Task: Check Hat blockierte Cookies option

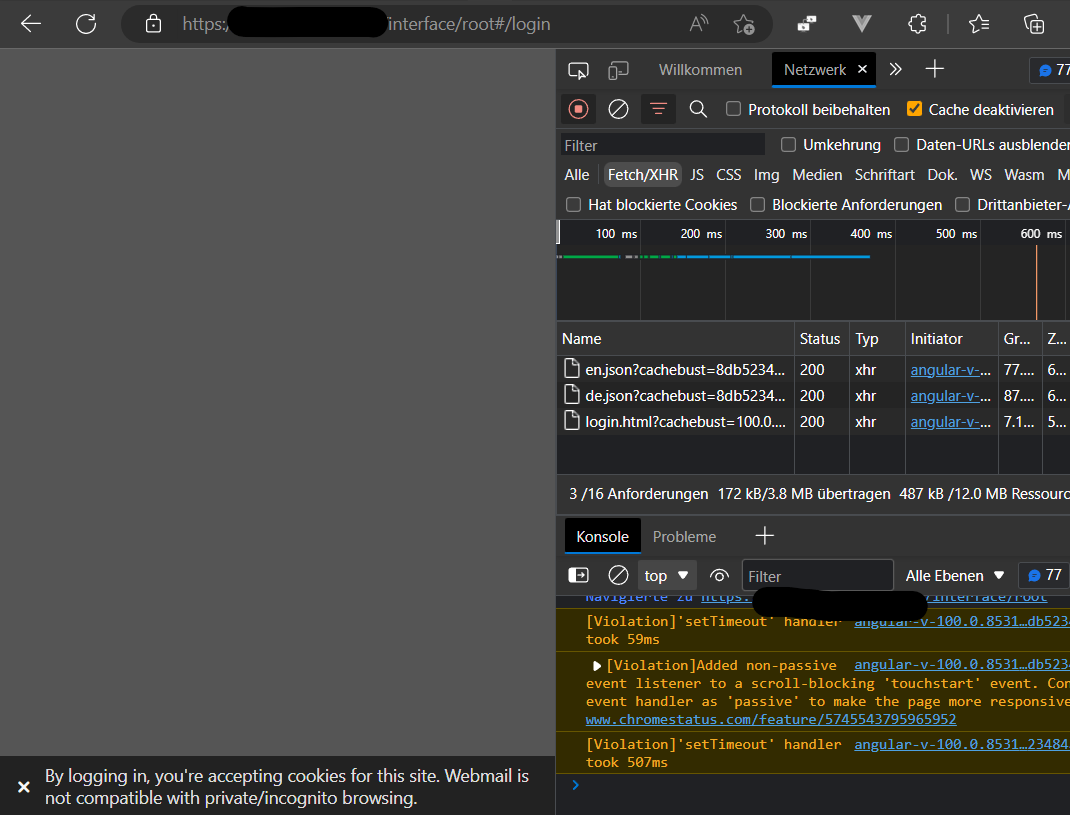Action: [574, 204]
